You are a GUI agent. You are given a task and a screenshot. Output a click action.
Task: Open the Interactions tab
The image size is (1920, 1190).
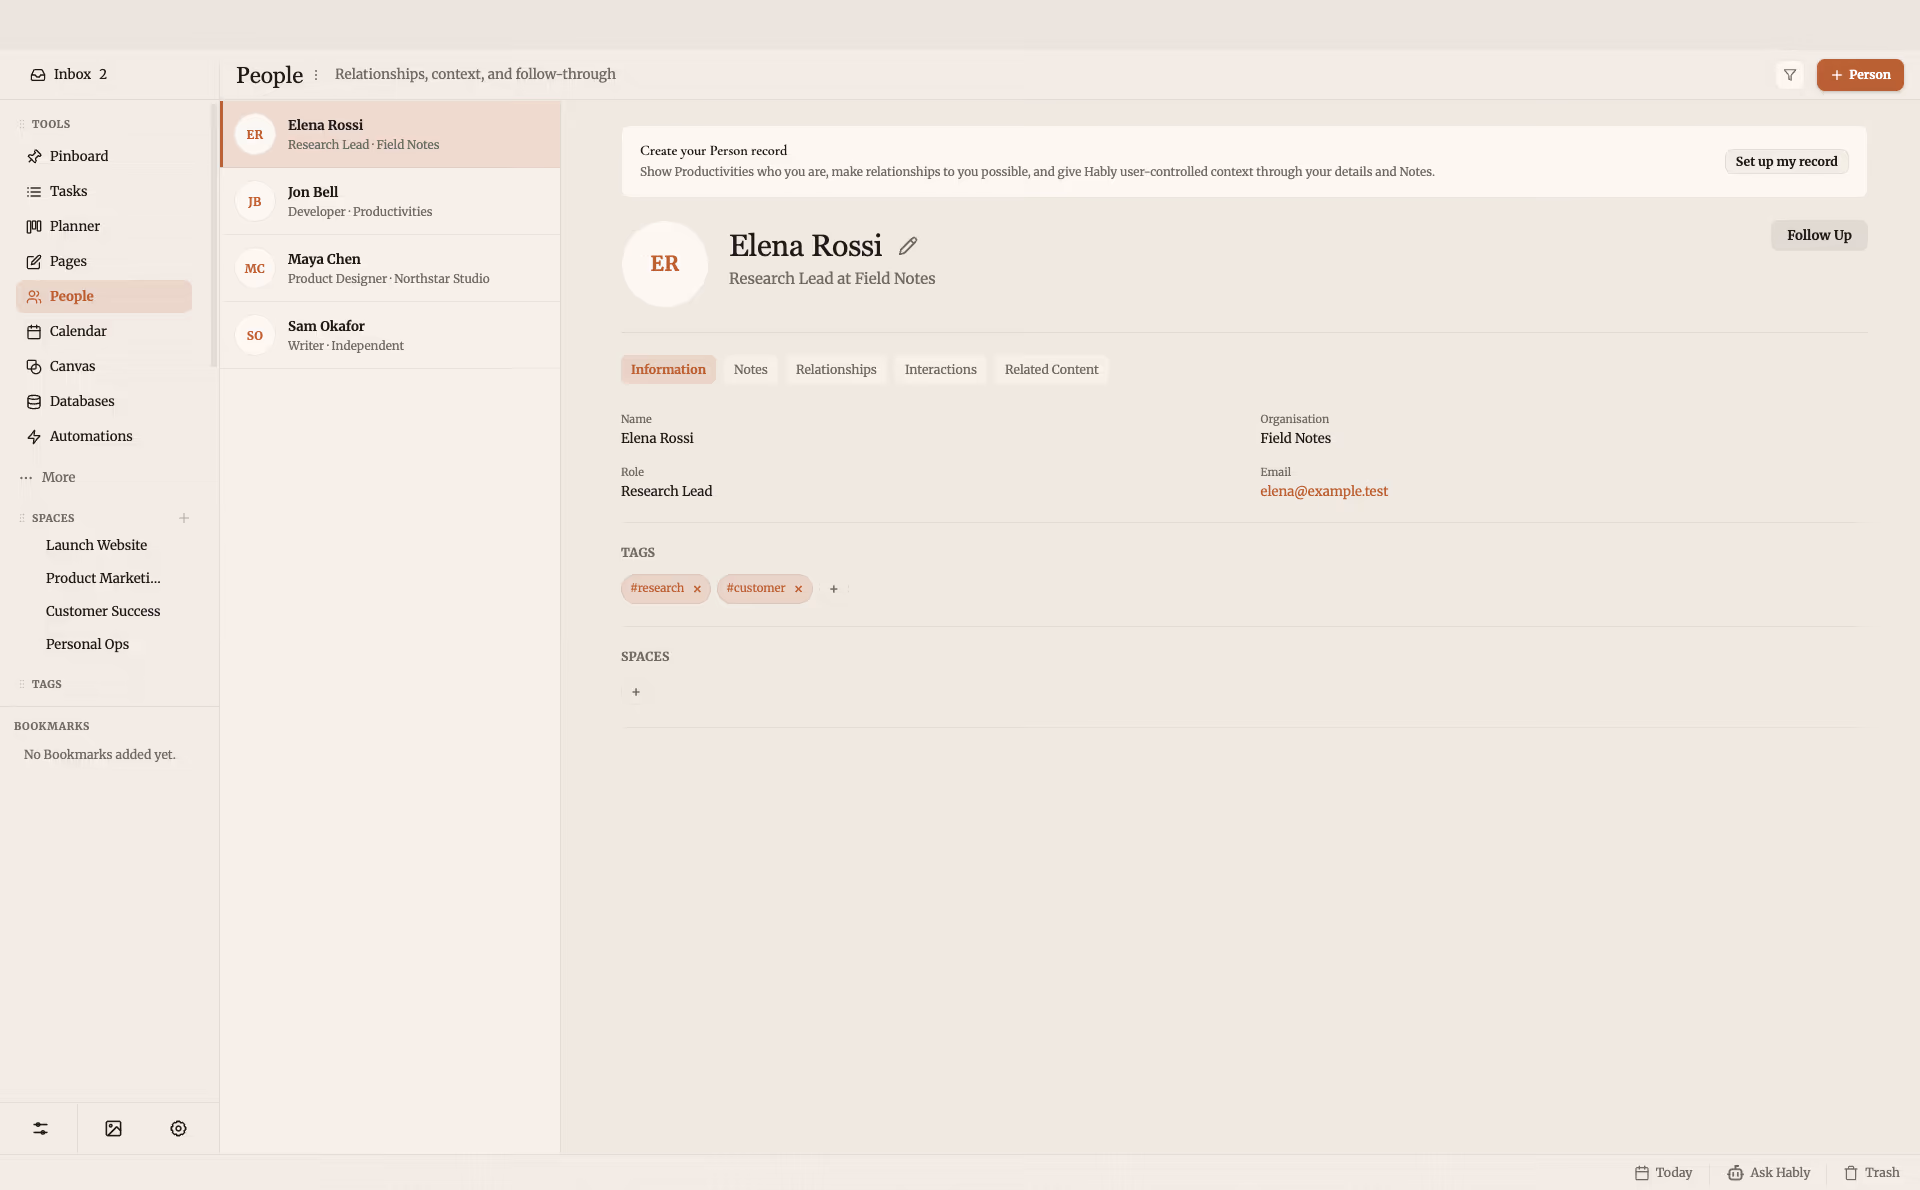pos(940,370)
